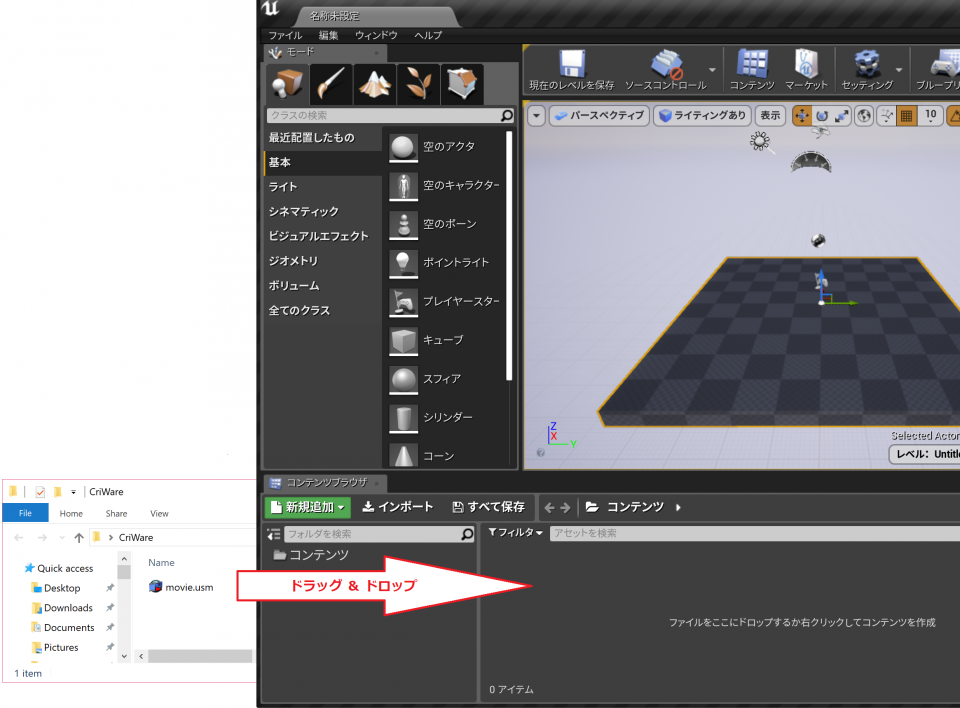The image size is (960, 708).
Task: Toggle grid snapping in viewport toolbar
Action: coord(908,115)
